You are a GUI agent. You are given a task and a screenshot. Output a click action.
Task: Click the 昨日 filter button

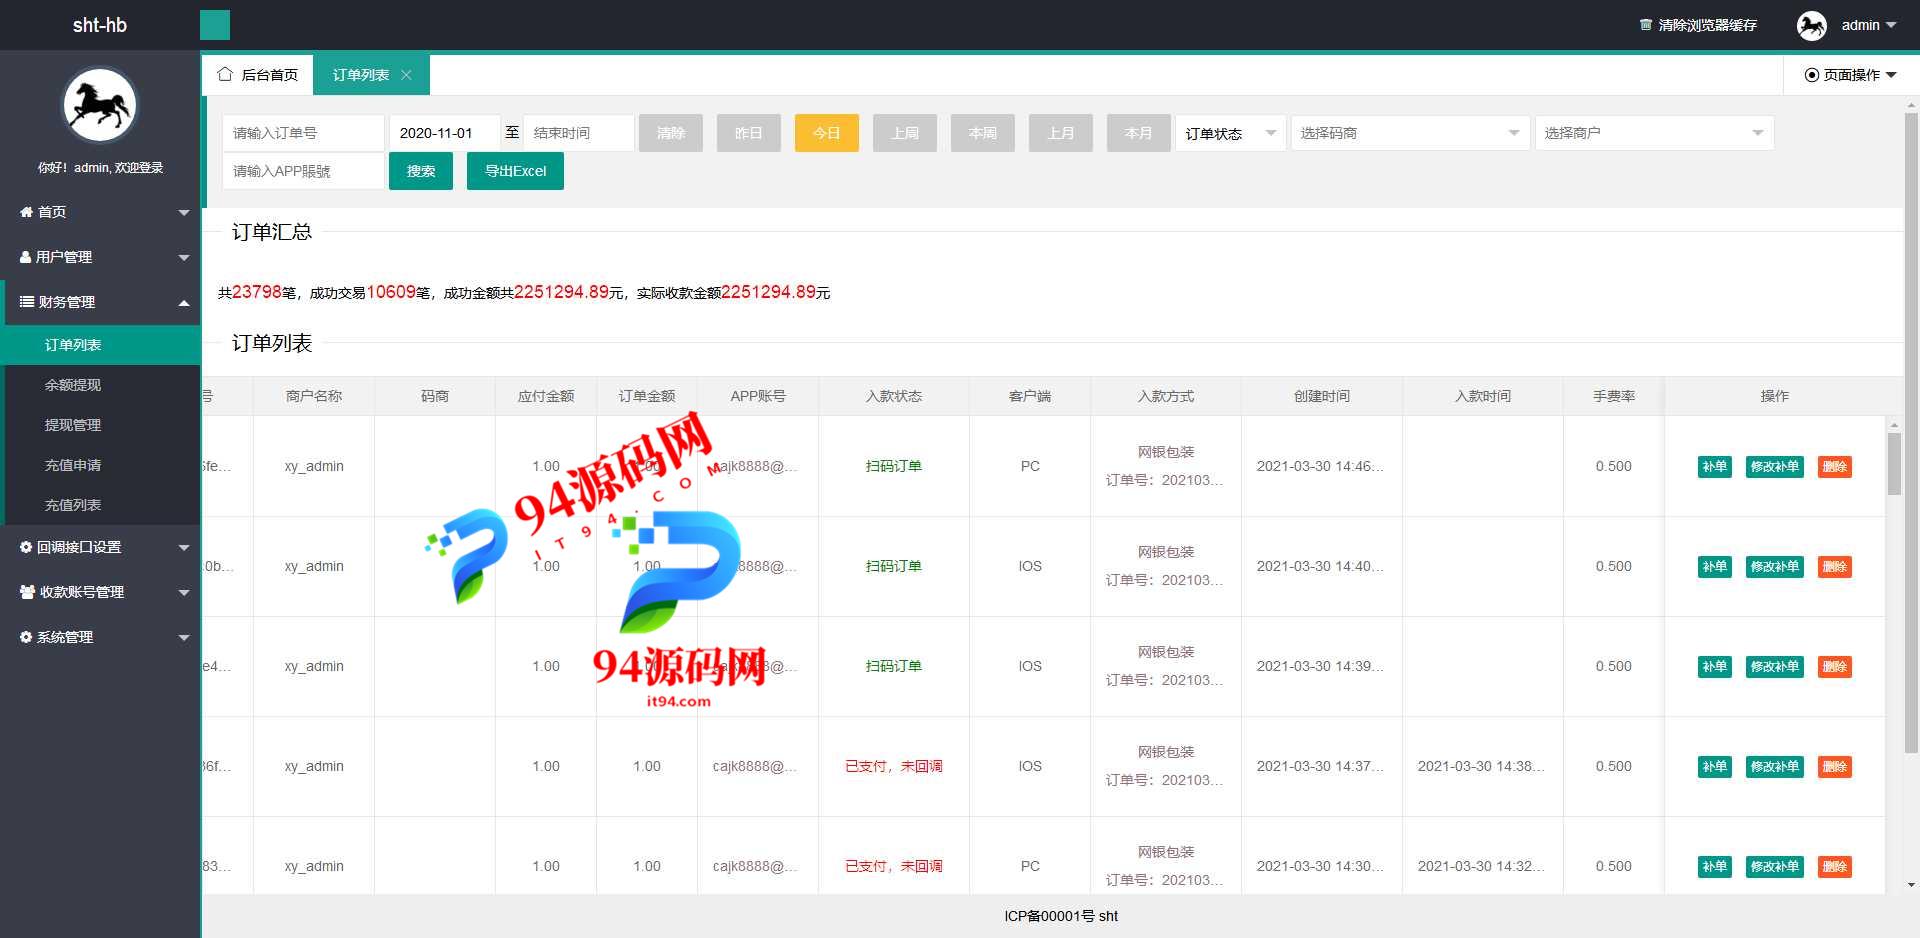point(749,133)
